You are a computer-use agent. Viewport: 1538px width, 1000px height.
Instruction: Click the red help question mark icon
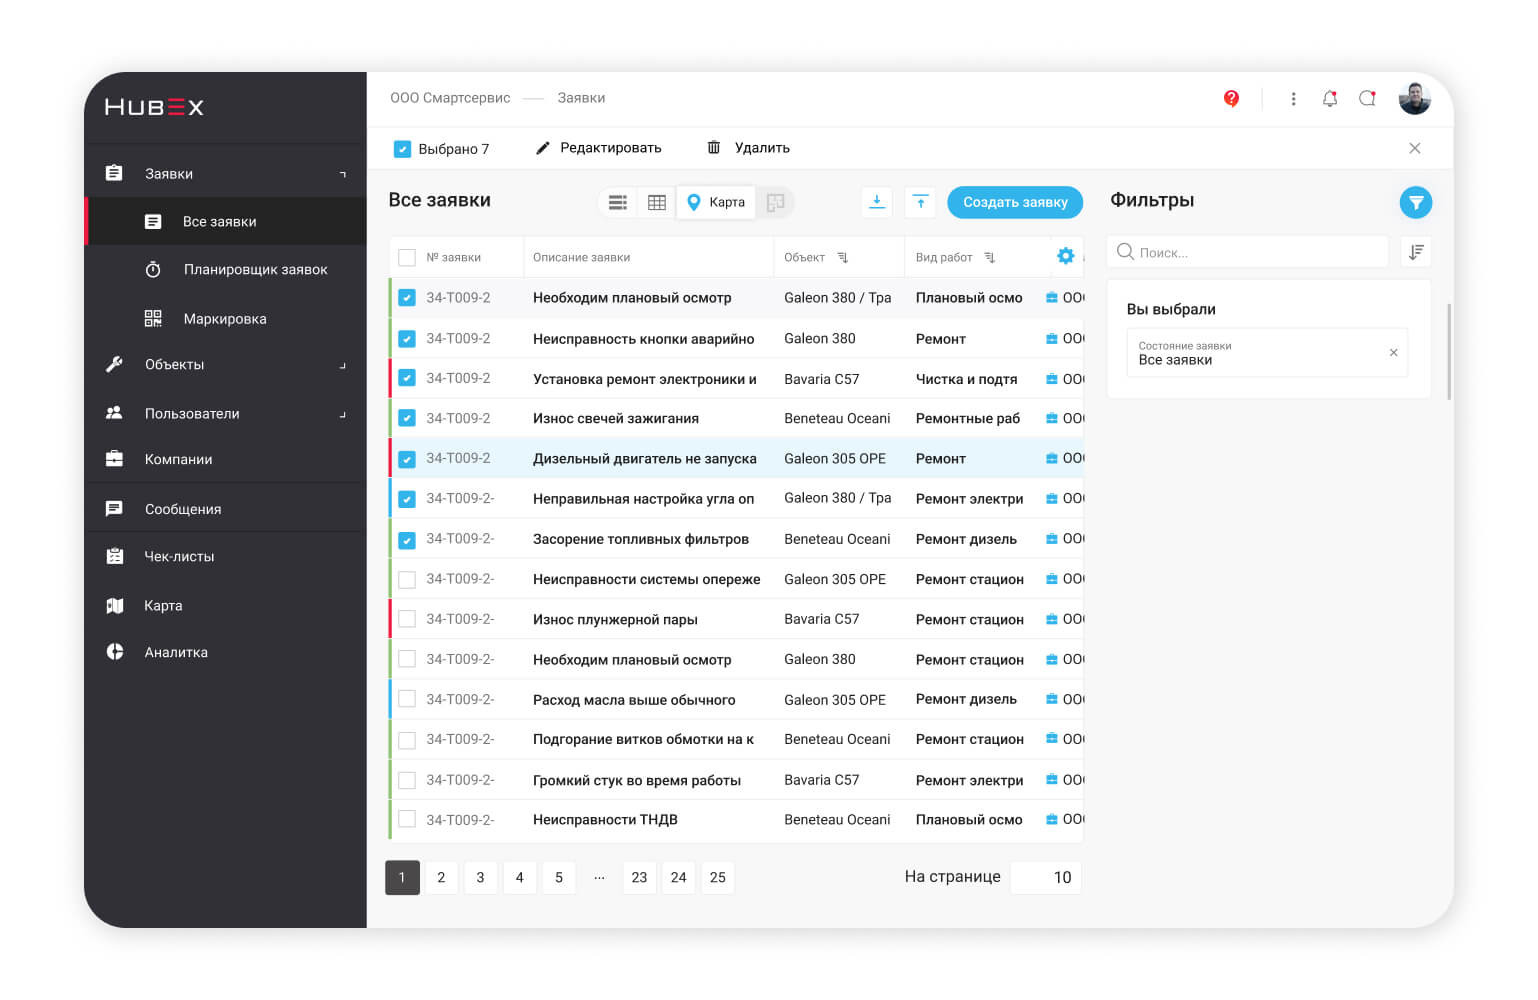click(x=1231, y=98)
